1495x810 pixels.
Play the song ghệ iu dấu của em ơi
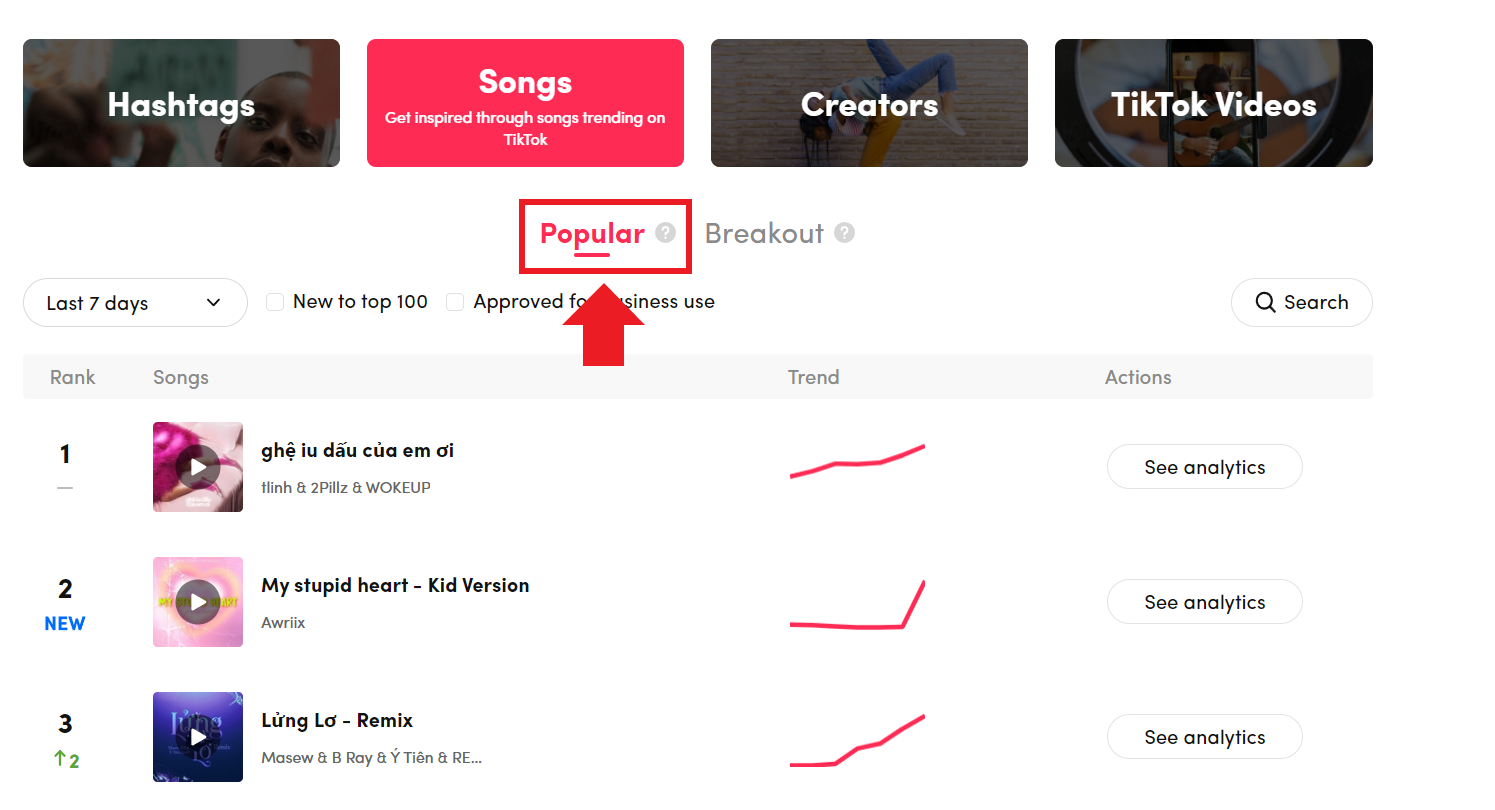(x=198, y=467)
